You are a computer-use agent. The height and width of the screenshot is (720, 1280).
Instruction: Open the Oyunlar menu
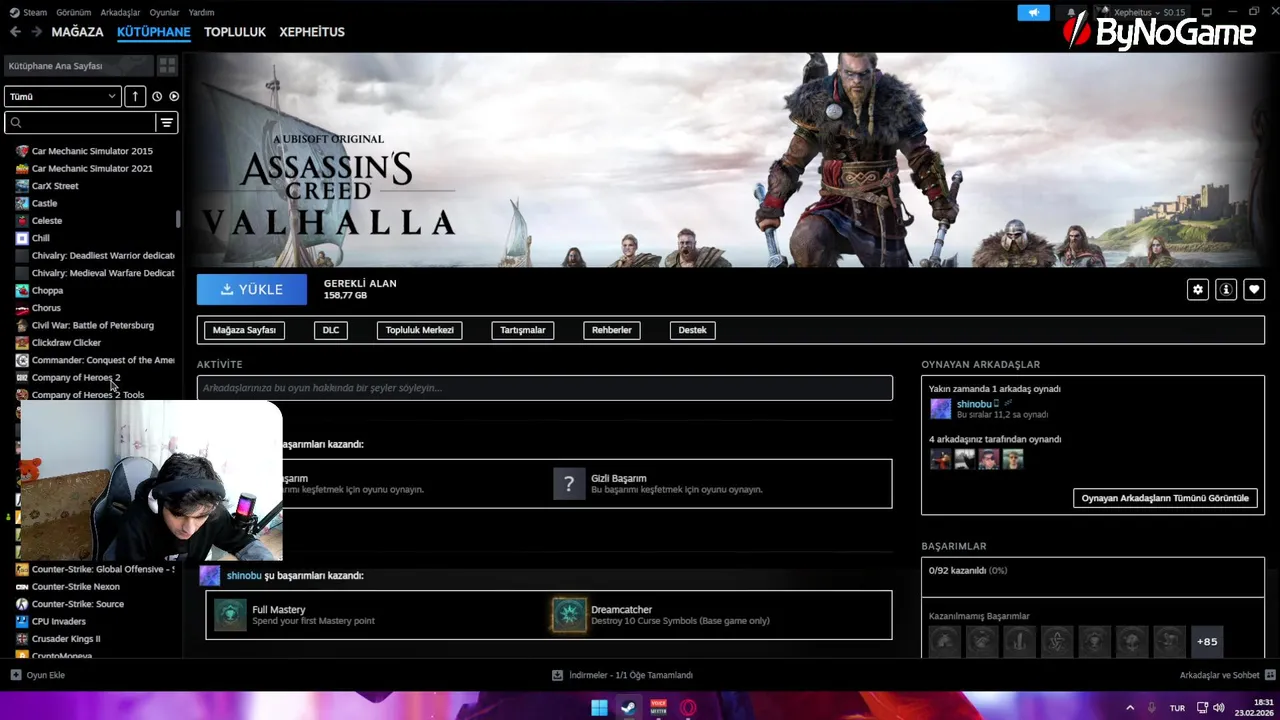click(x=165, y=12)
